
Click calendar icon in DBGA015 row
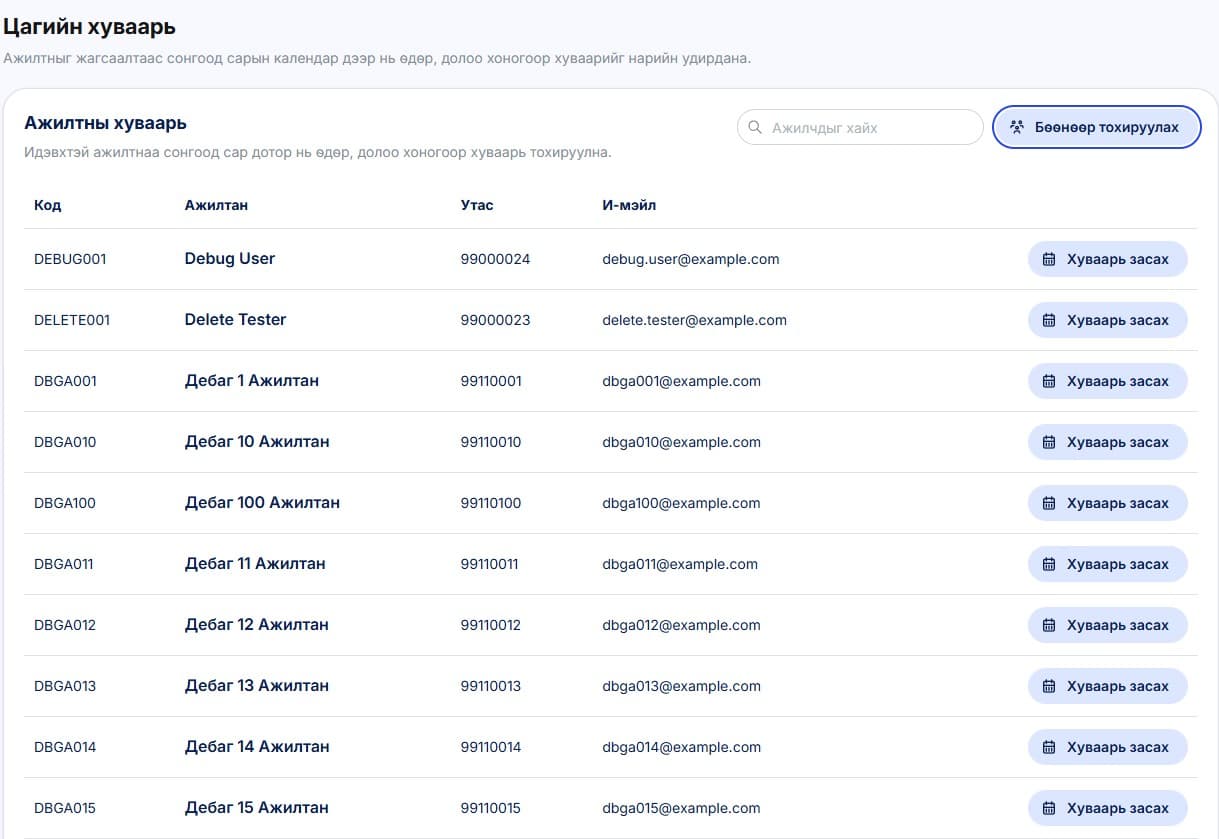[1049, 808]
